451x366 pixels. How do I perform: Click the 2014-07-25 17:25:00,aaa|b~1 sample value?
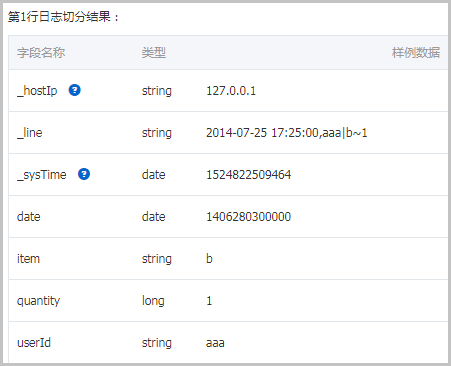pyautogui.click(x=287, y=133)
